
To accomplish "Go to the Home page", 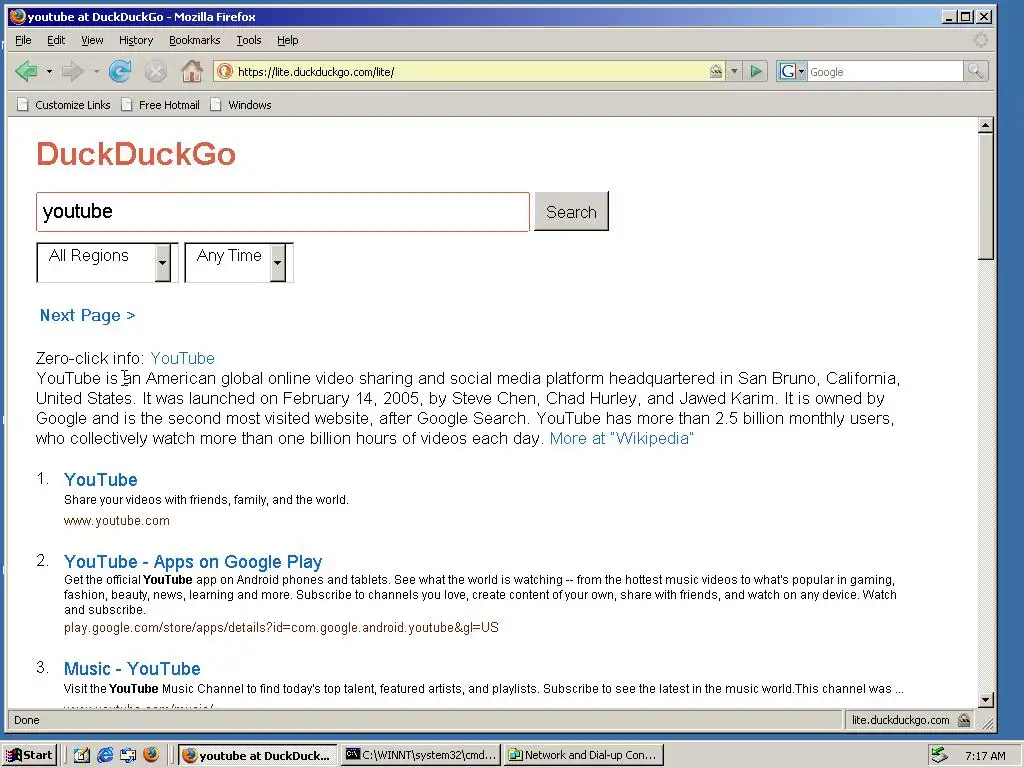I will (191, 71).
